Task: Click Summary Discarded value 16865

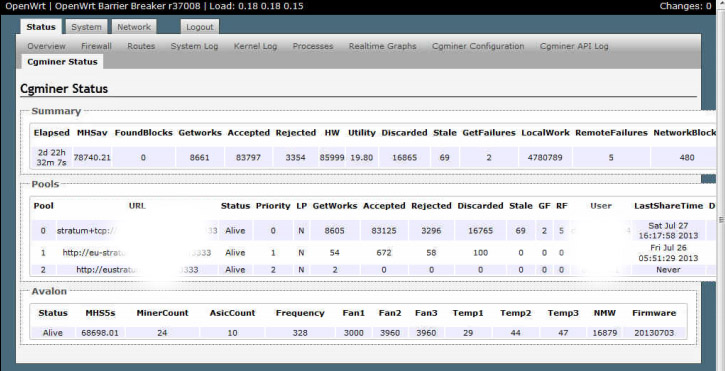Action: [x=404, y=157]
